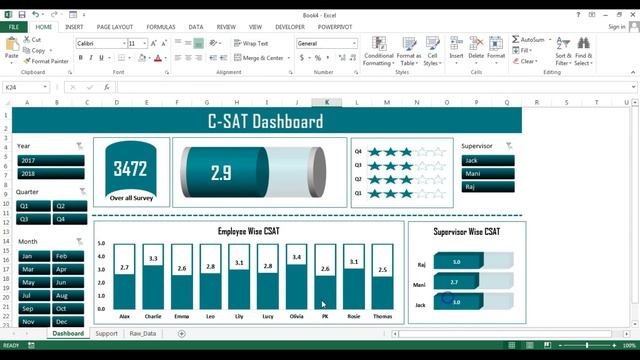The width and height of the screenshot is (640, 360).
Task: Click the Copy icon
Action: pyautogui.click(x=27, y=50)
